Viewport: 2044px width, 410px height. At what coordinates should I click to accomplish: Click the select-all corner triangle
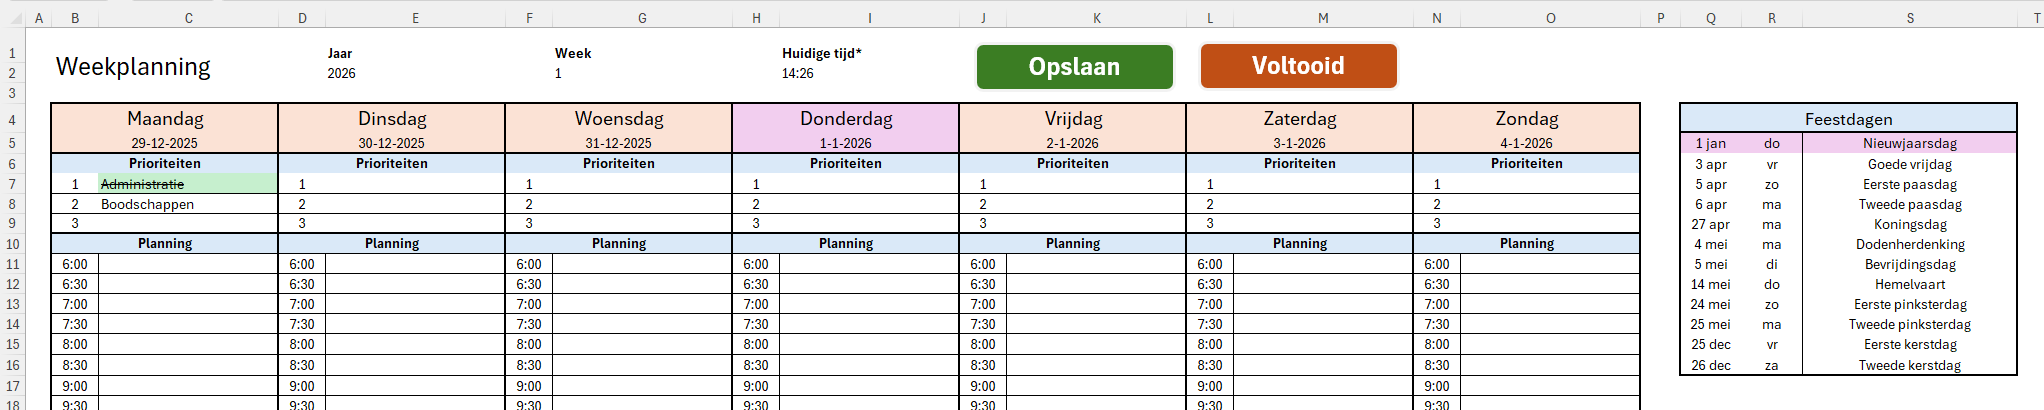[14, 18]
